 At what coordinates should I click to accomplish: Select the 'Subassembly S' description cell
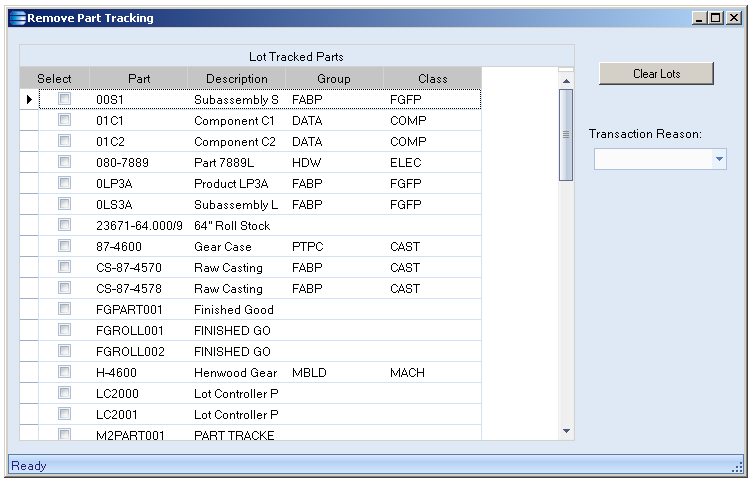(237, 99)
